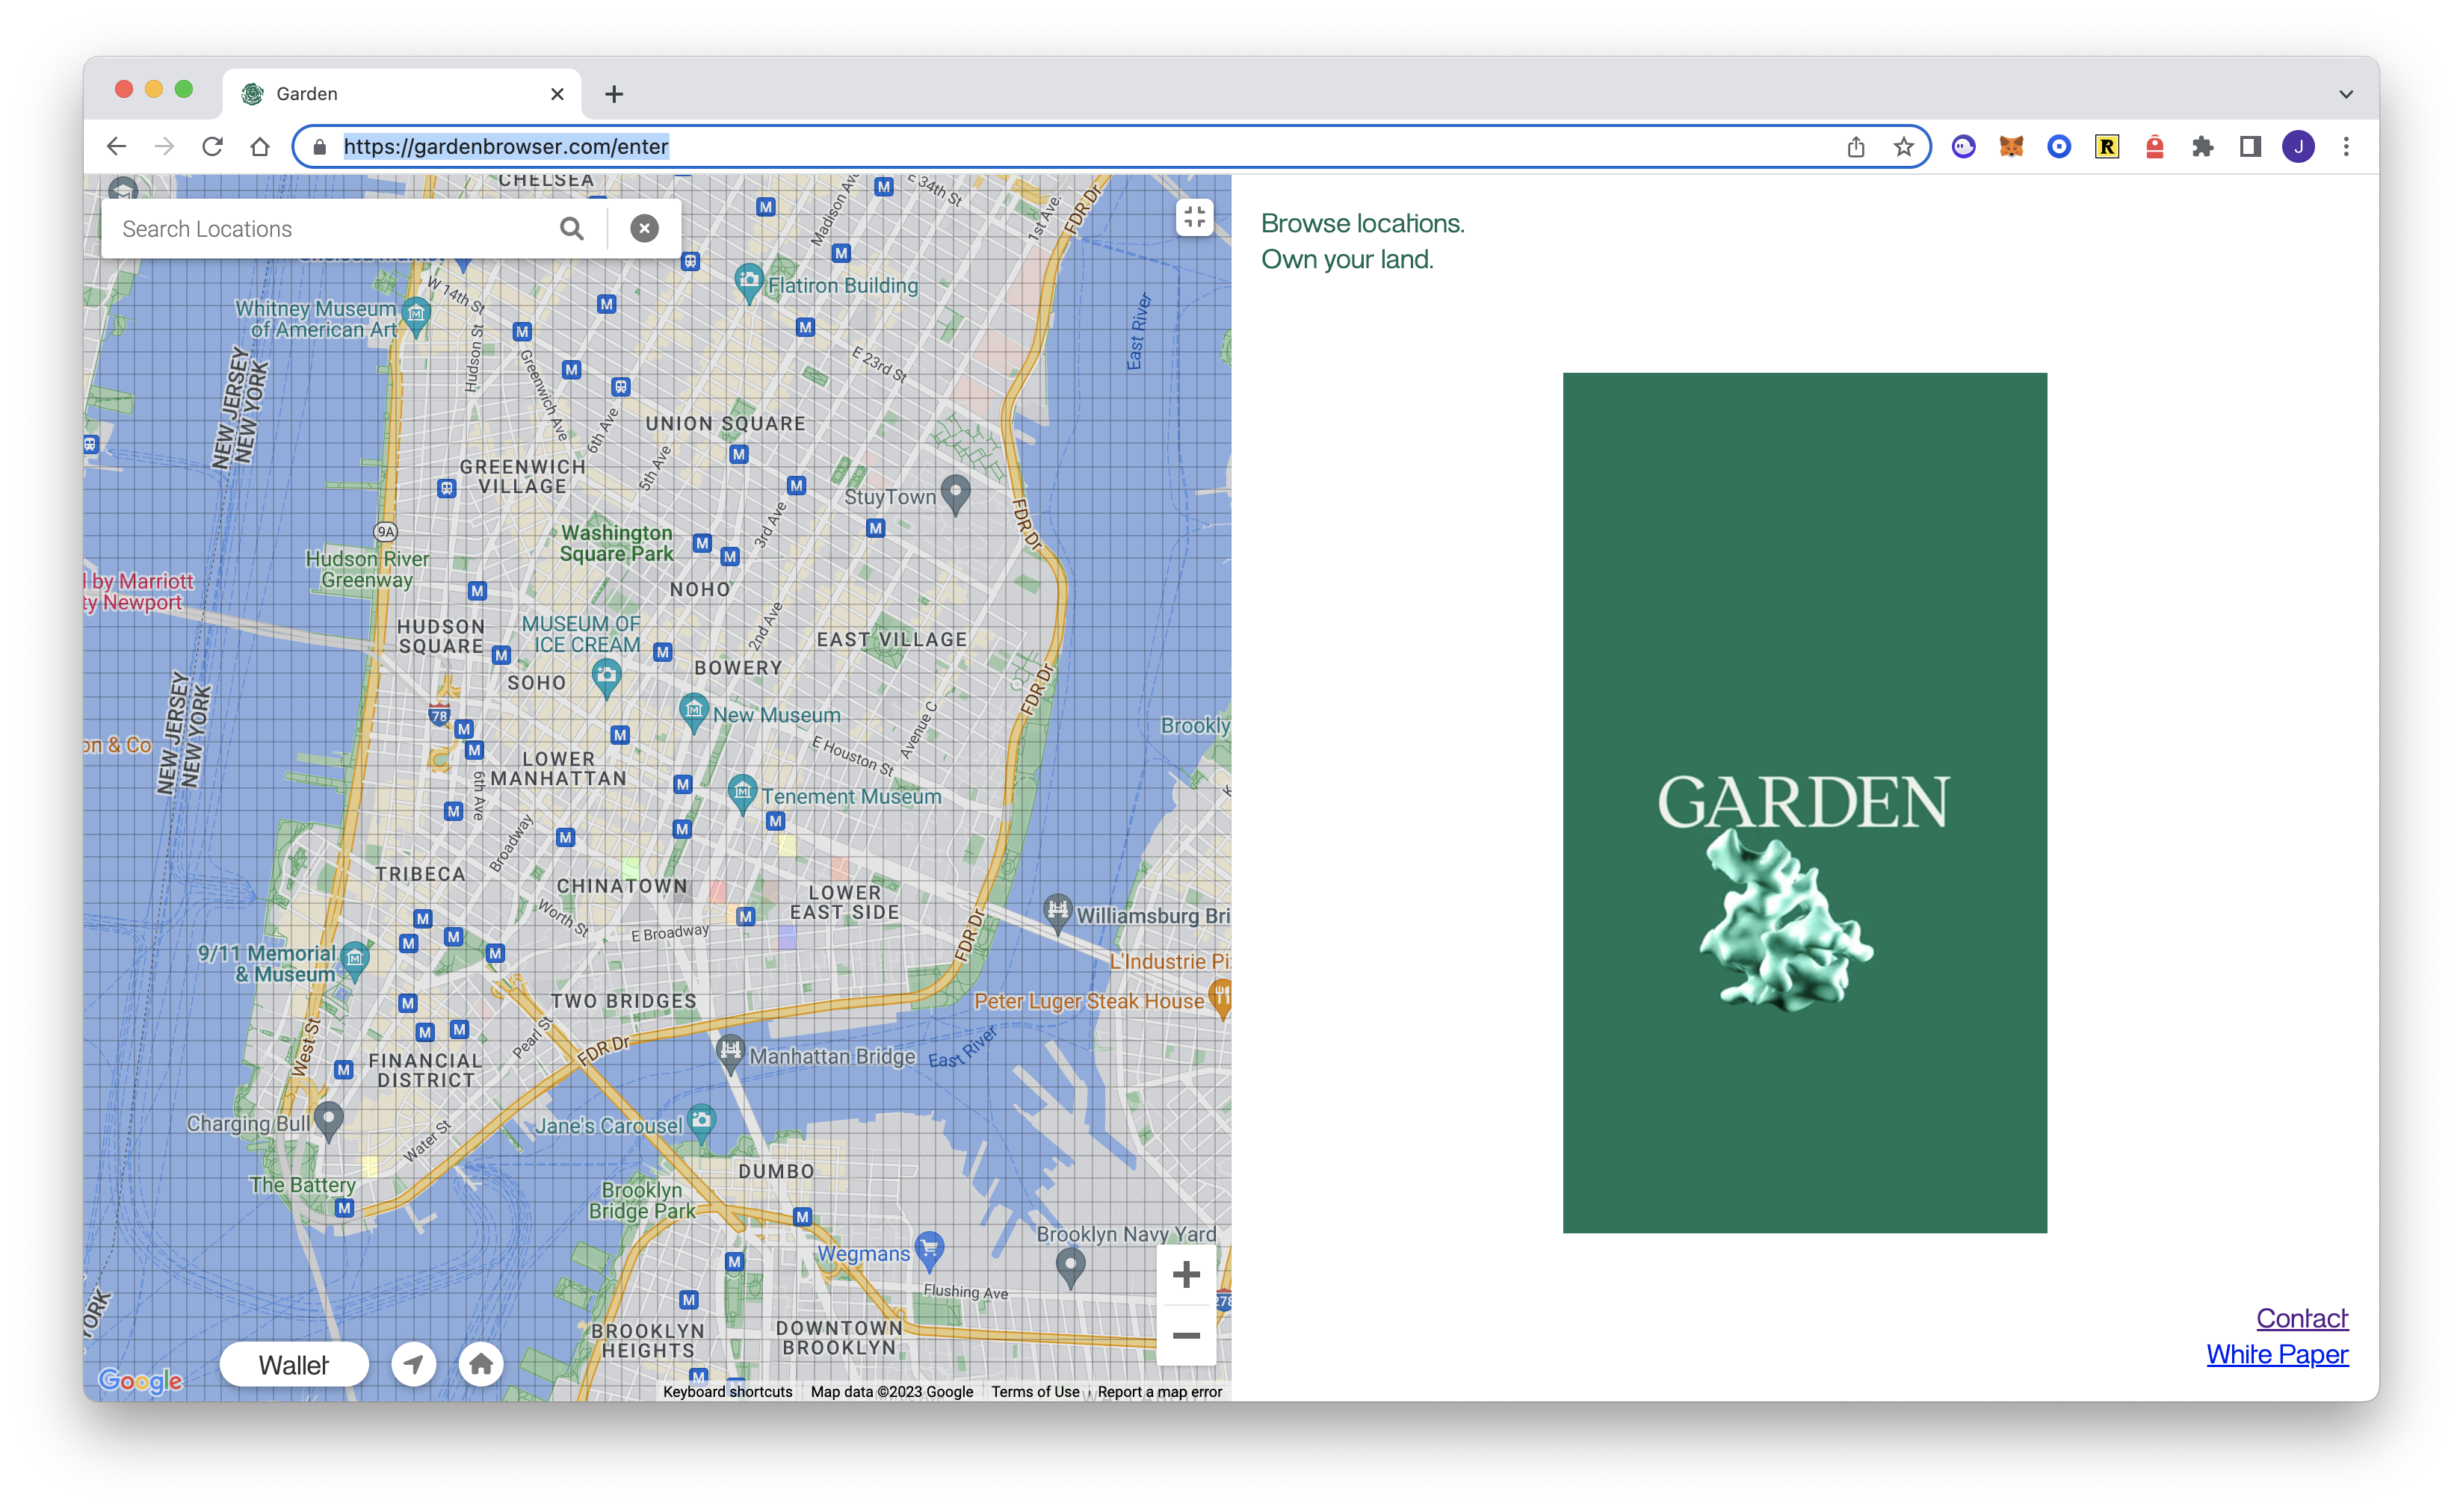Open the Wallet button
The height and width of the screenshot is (1512, 2463).
(294, 1364)
